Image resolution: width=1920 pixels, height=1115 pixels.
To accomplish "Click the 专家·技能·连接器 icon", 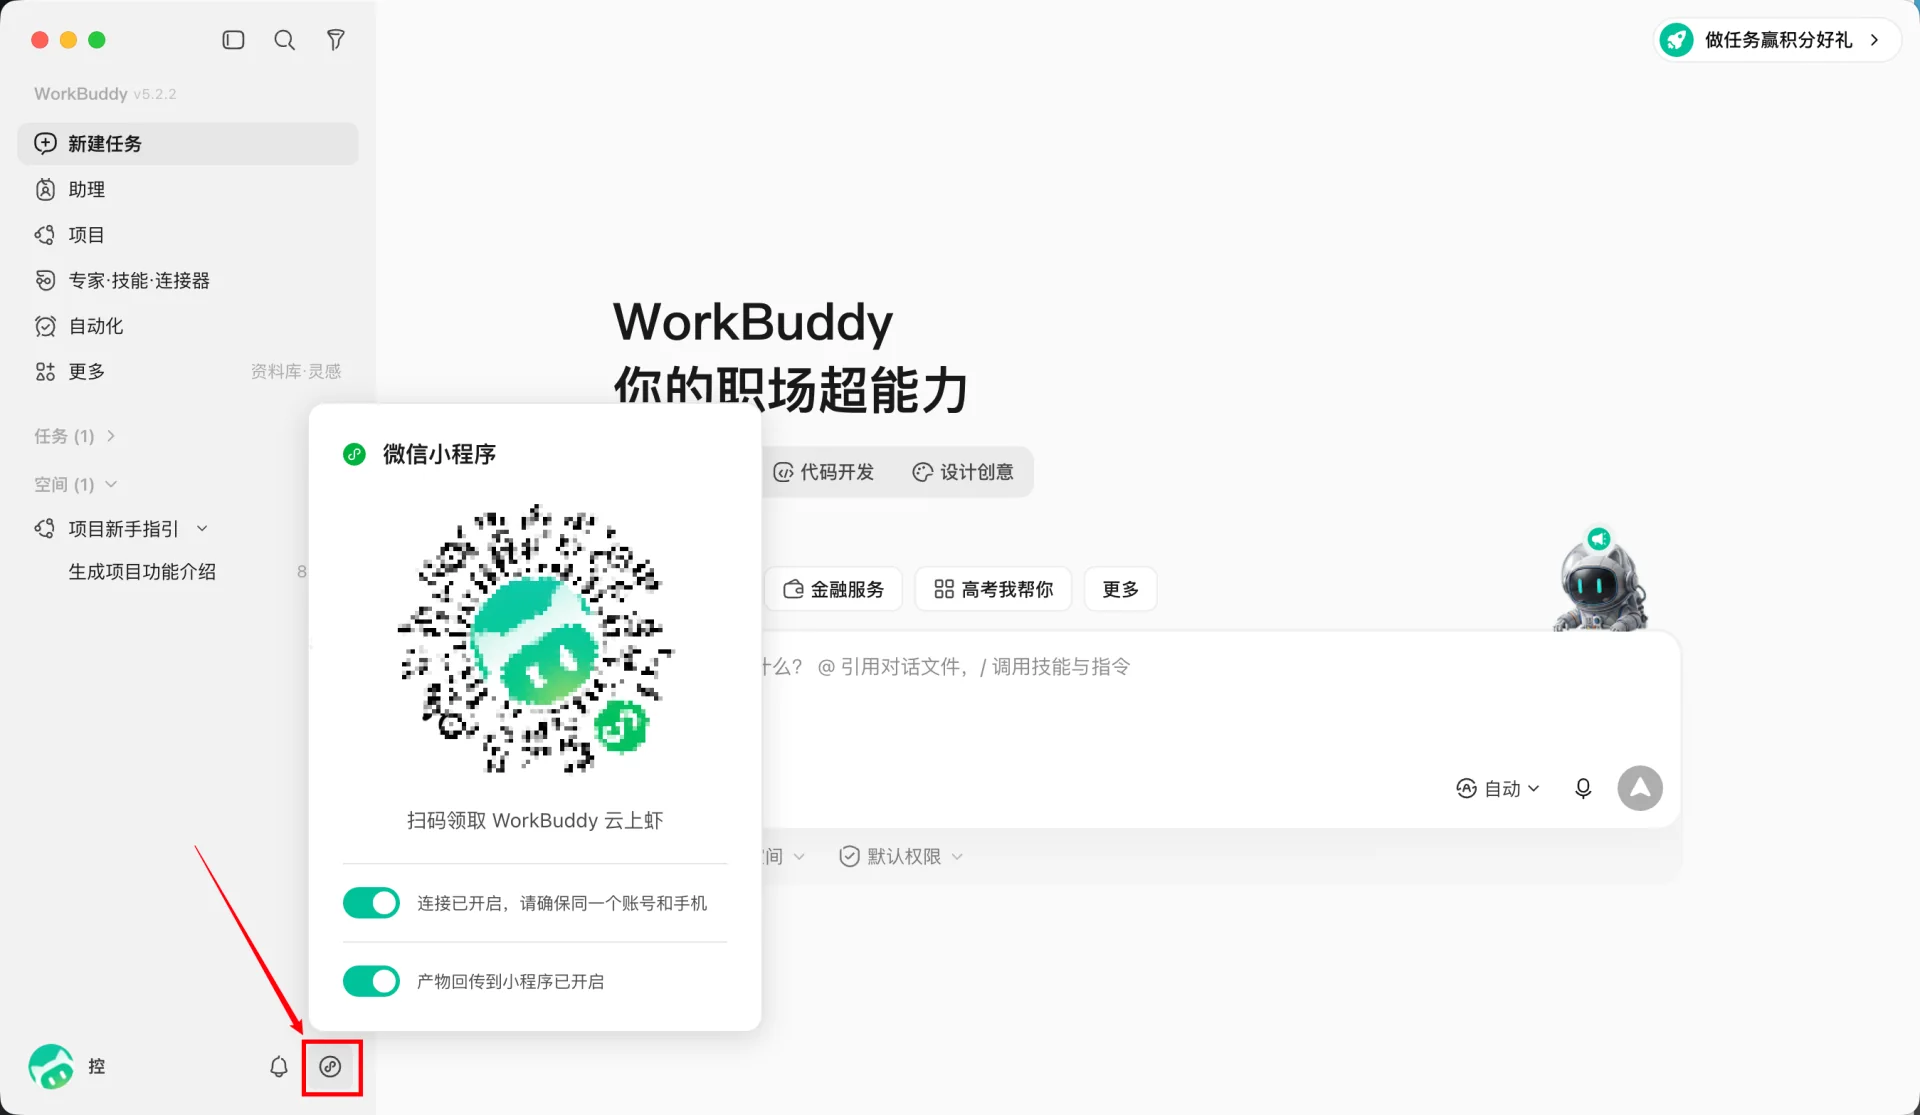I will [x=45, y=280].
